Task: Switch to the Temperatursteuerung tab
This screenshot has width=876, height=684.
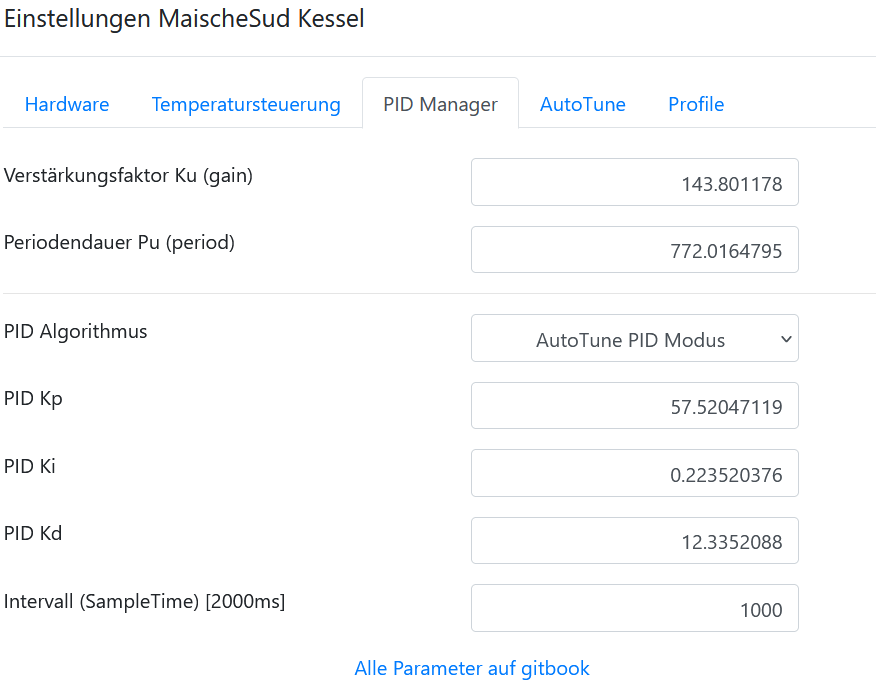Action: pos(246,104)
